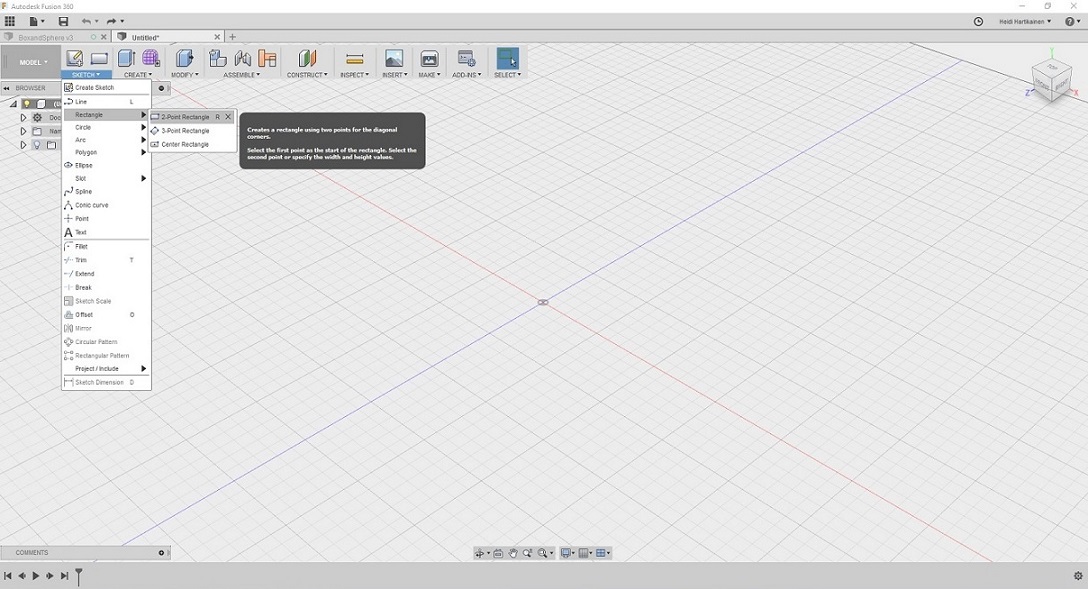
Task: Click the Grid and Snaps icon
Action: coord(584,553)
